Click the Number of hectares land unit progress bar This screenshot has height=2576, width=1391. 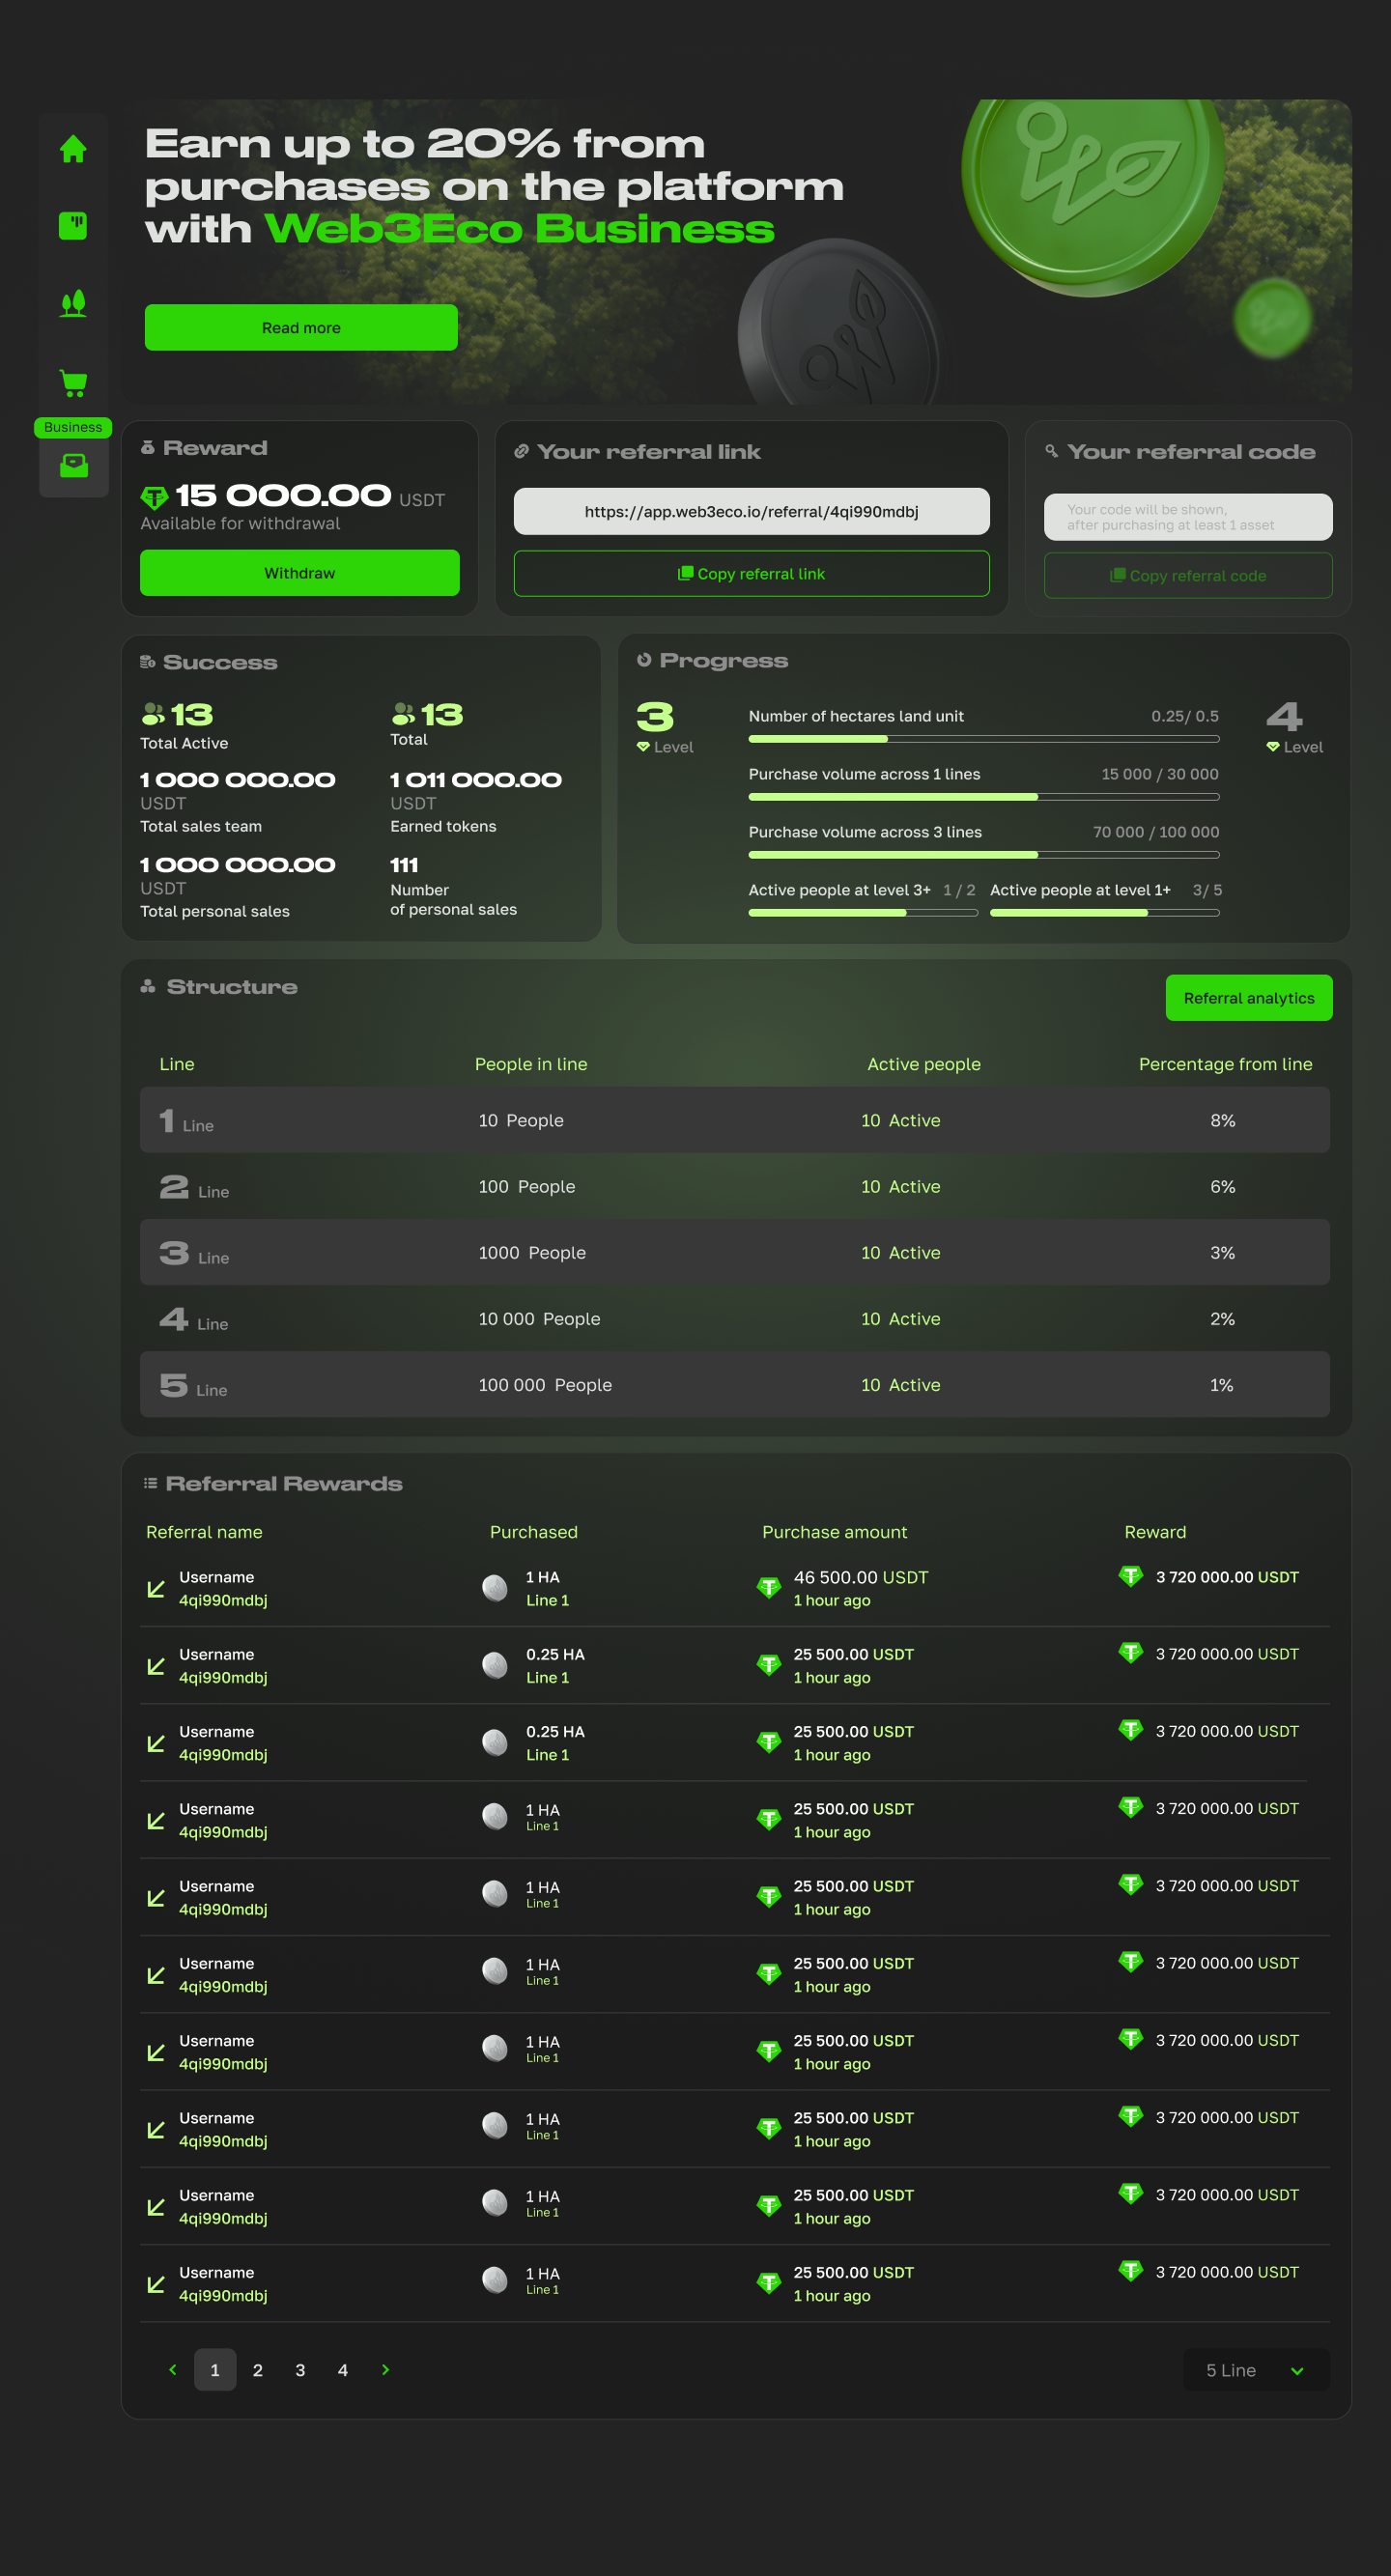point(984,739)
